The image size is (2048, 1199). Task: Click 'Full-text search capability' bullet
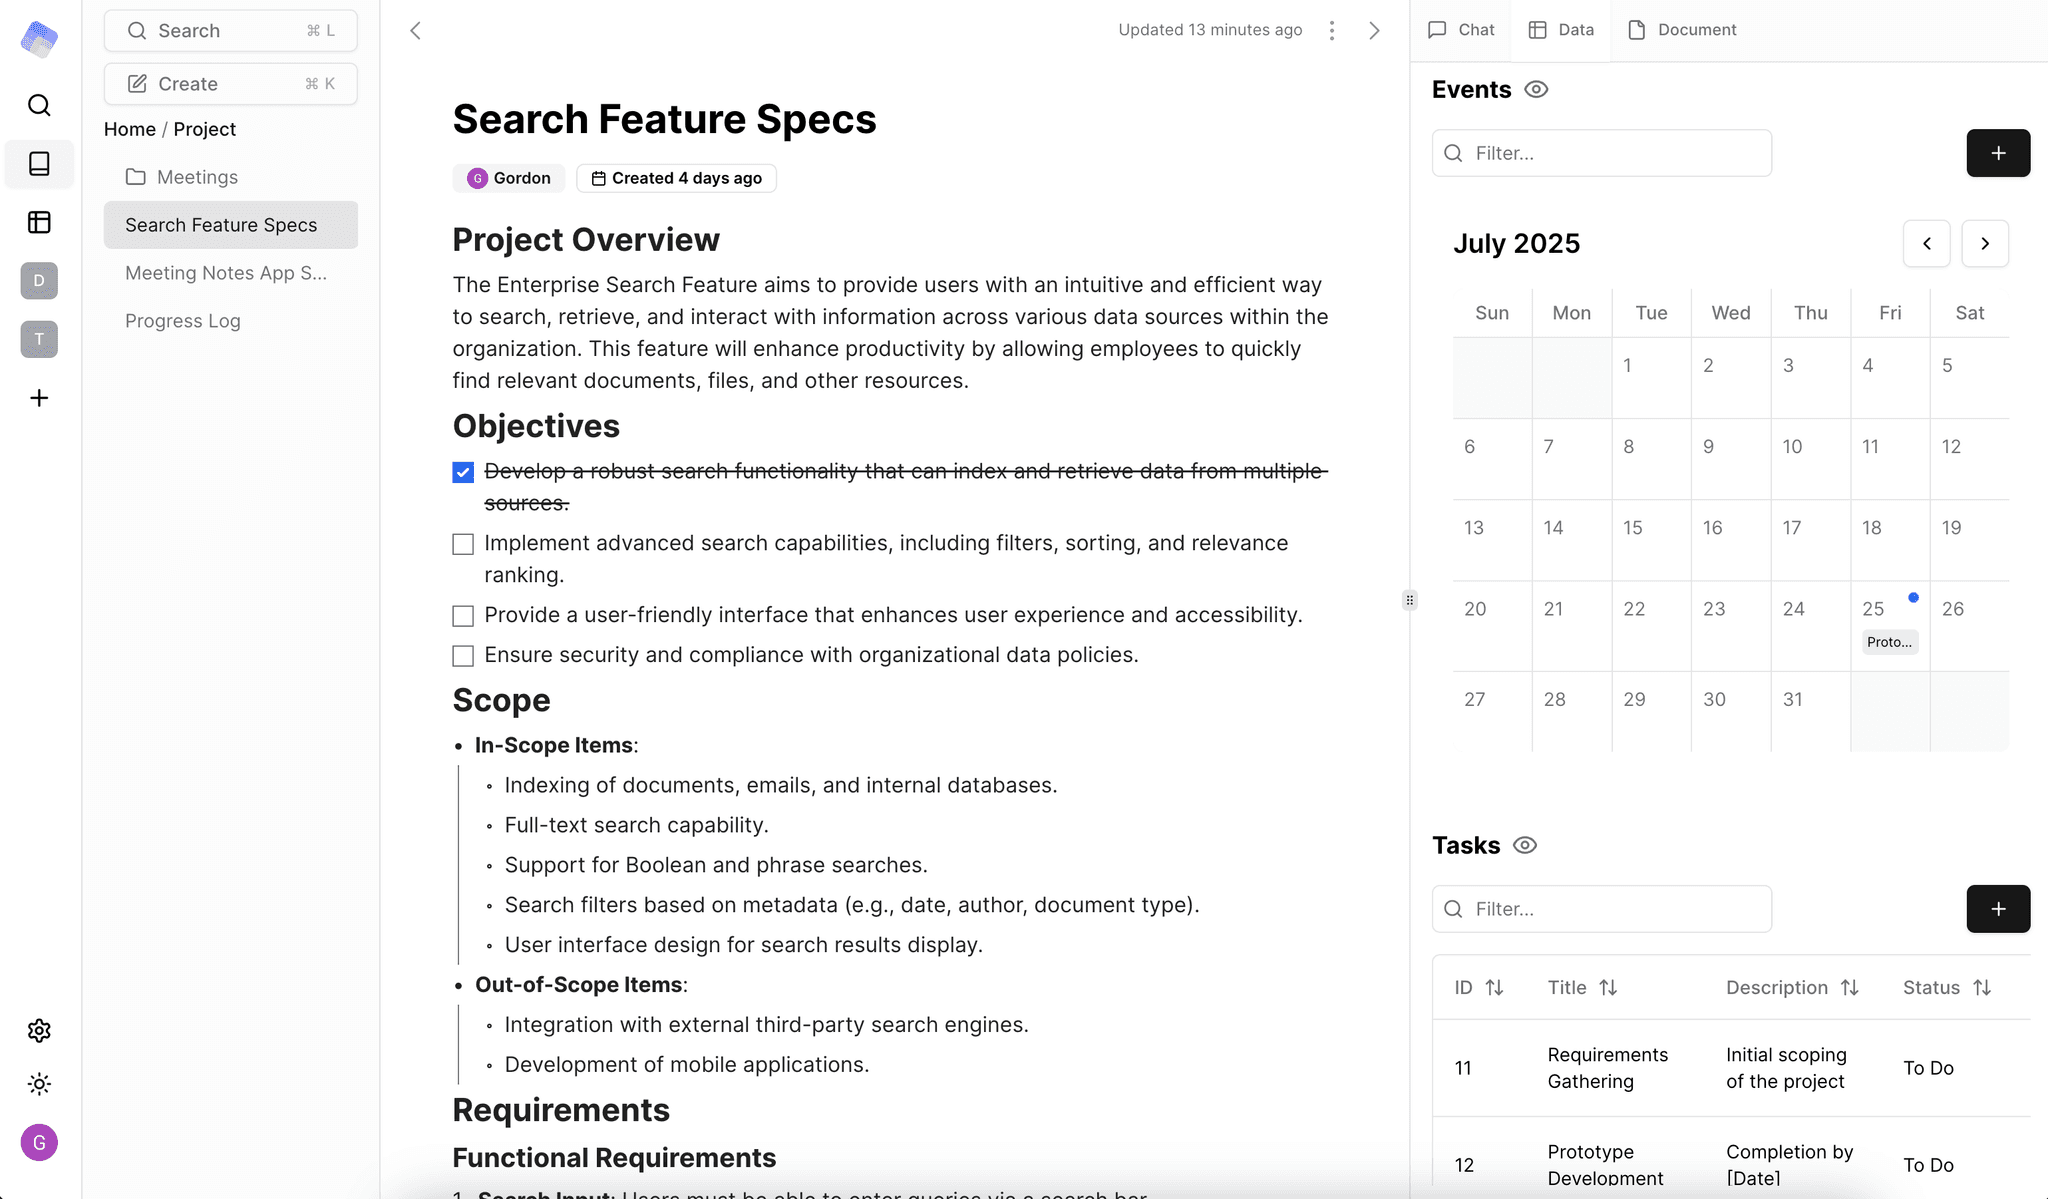click(x=636, y=825)
